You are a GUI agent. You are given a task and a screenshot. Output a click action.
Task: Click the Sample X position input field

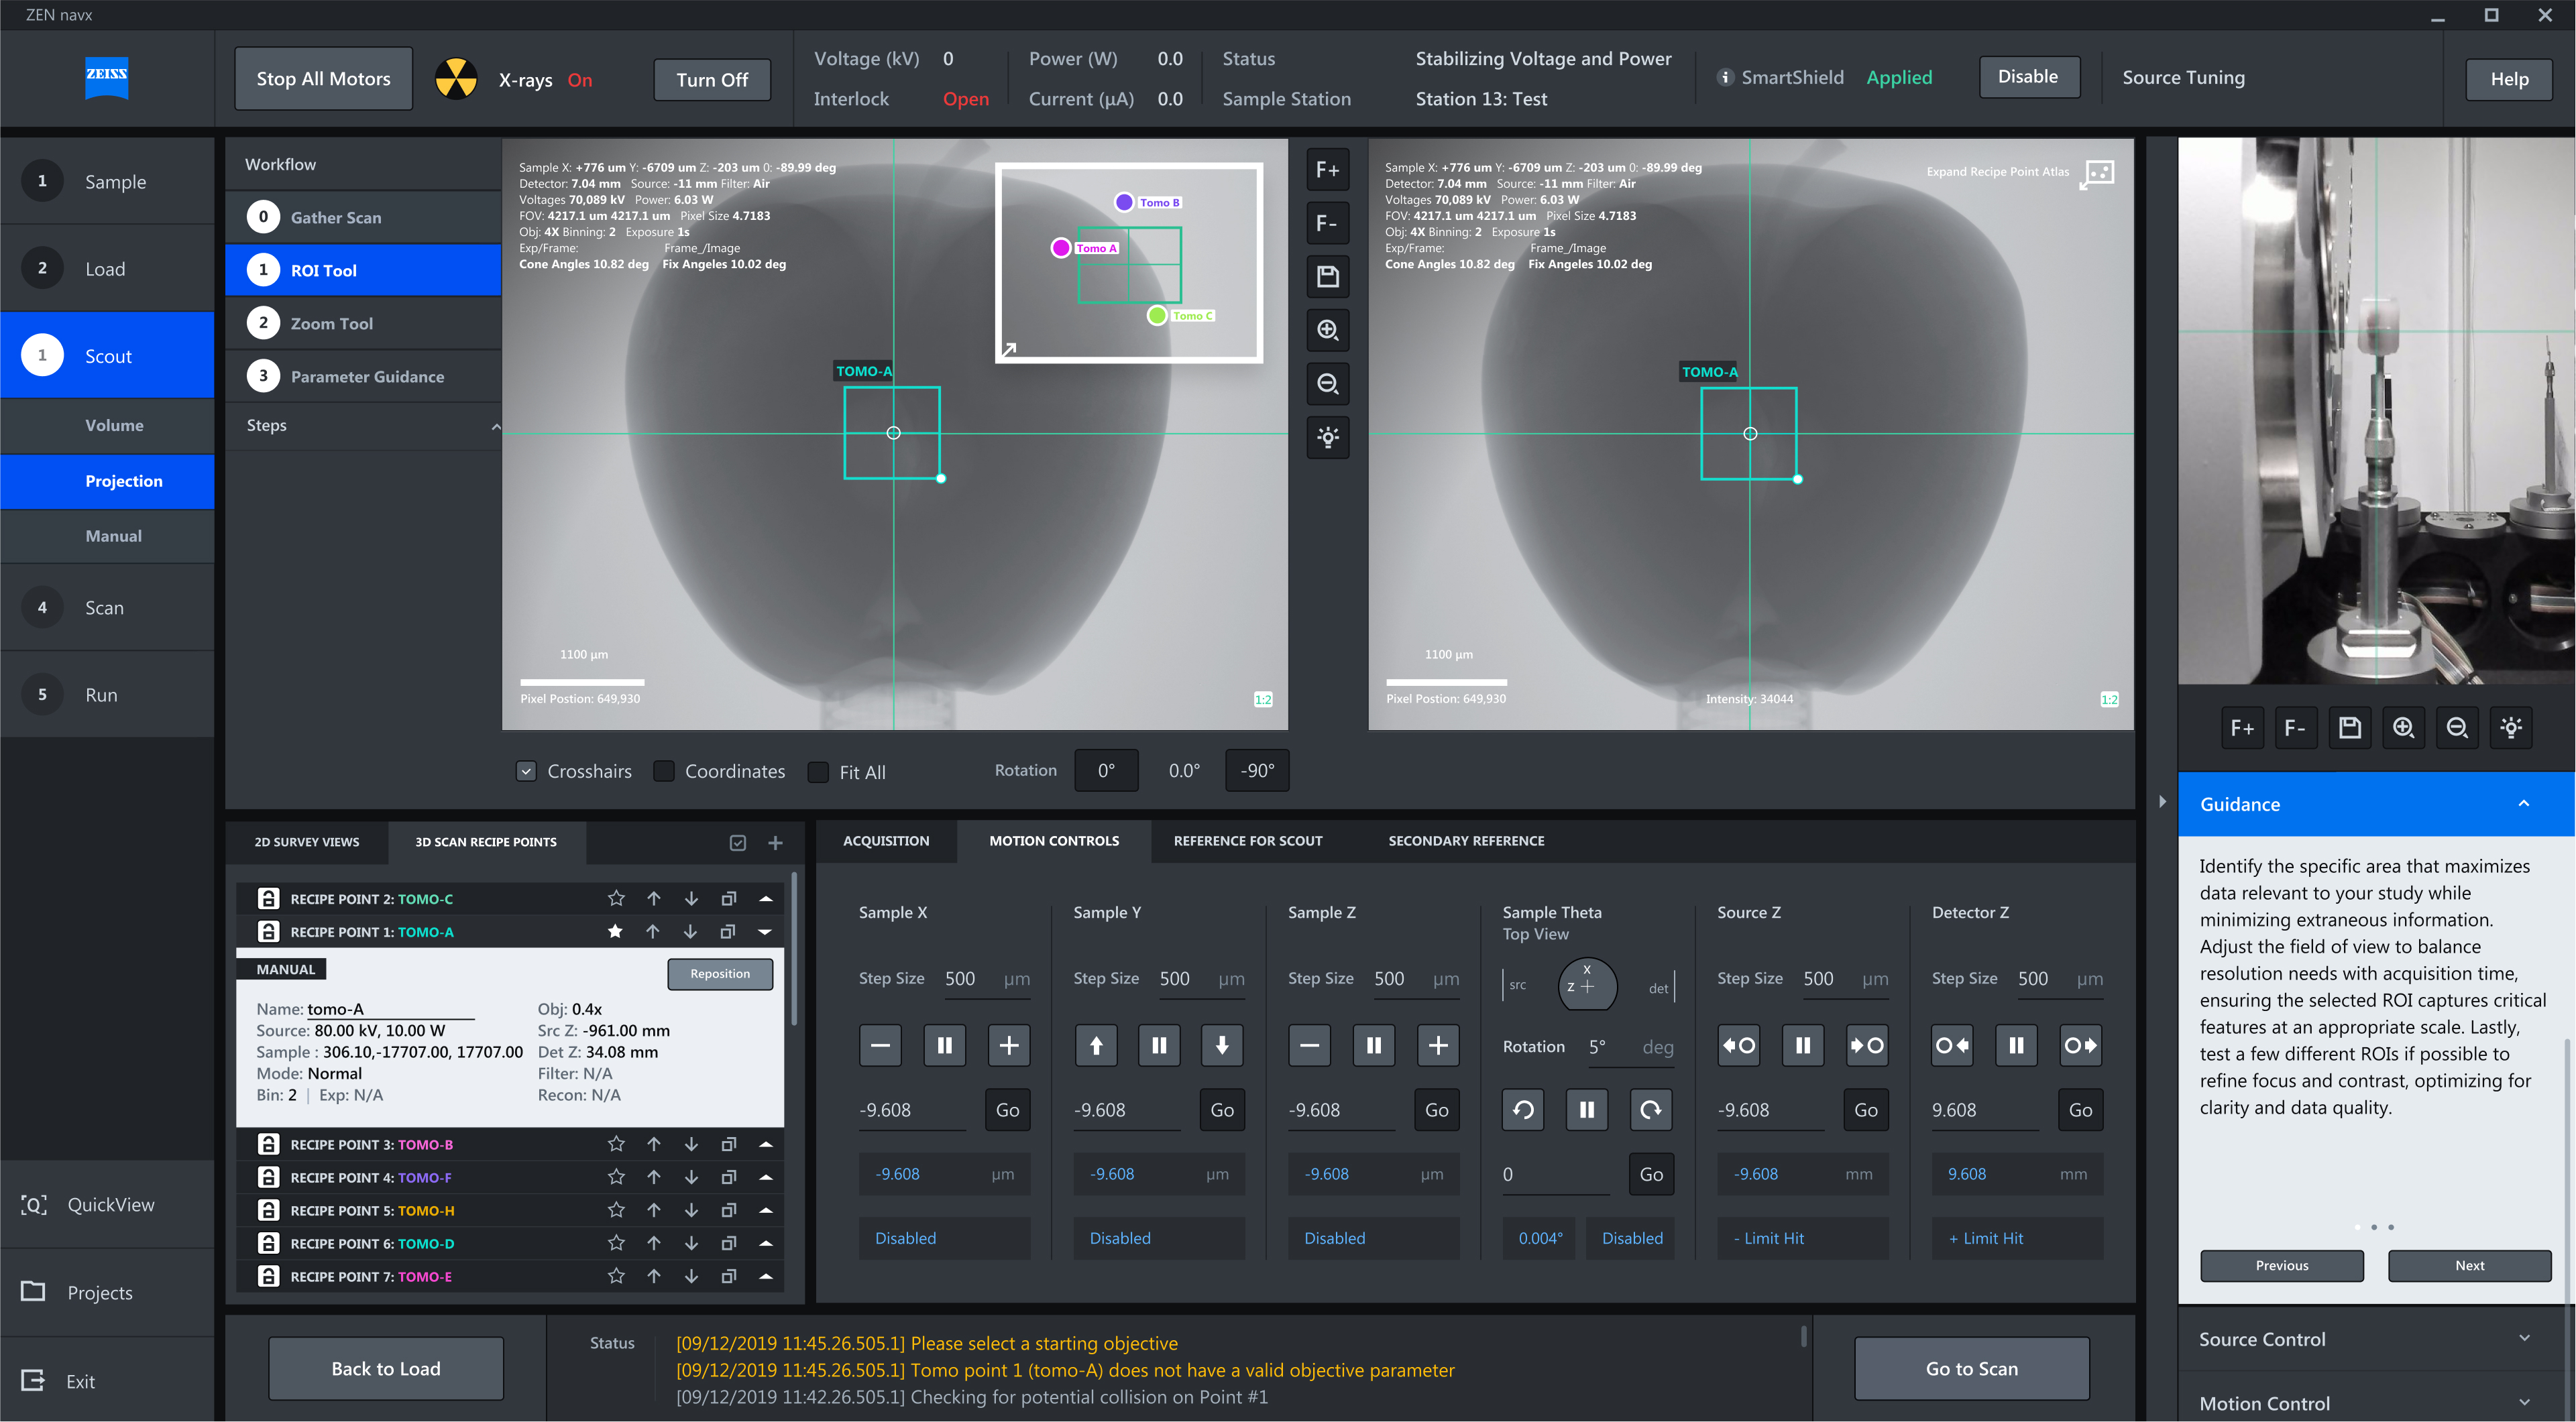(x=913, y=1110)
